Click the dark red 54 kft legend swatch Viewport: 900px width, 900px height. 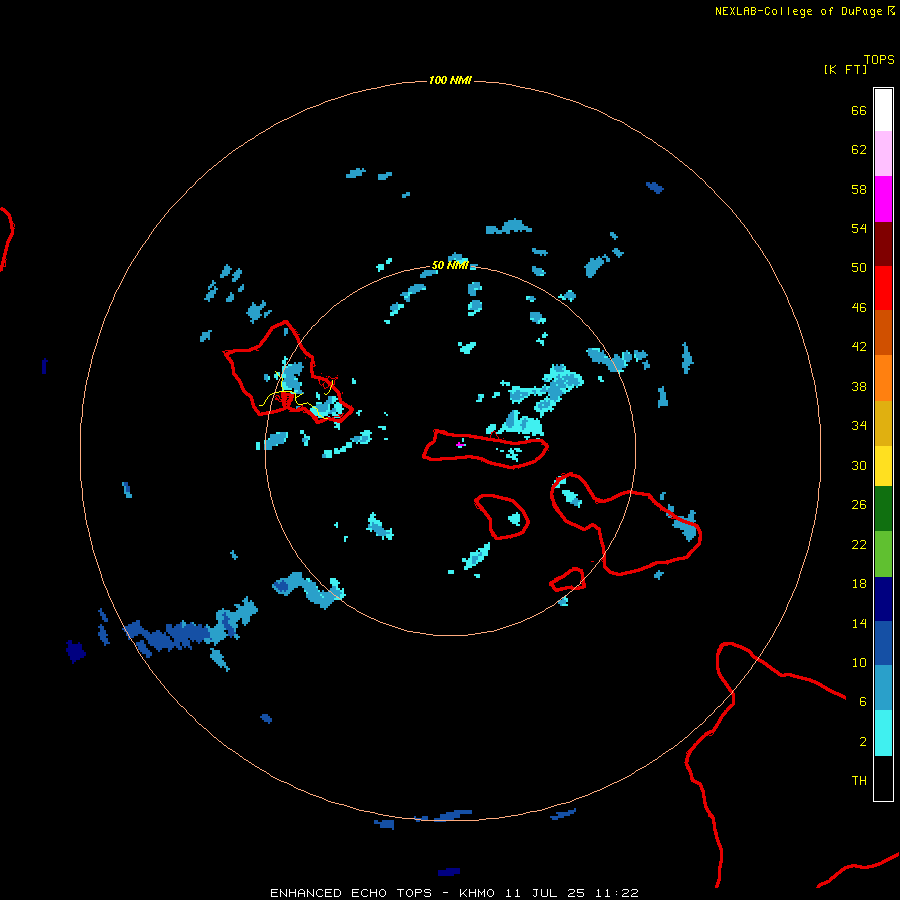click(x=883, y=243)
